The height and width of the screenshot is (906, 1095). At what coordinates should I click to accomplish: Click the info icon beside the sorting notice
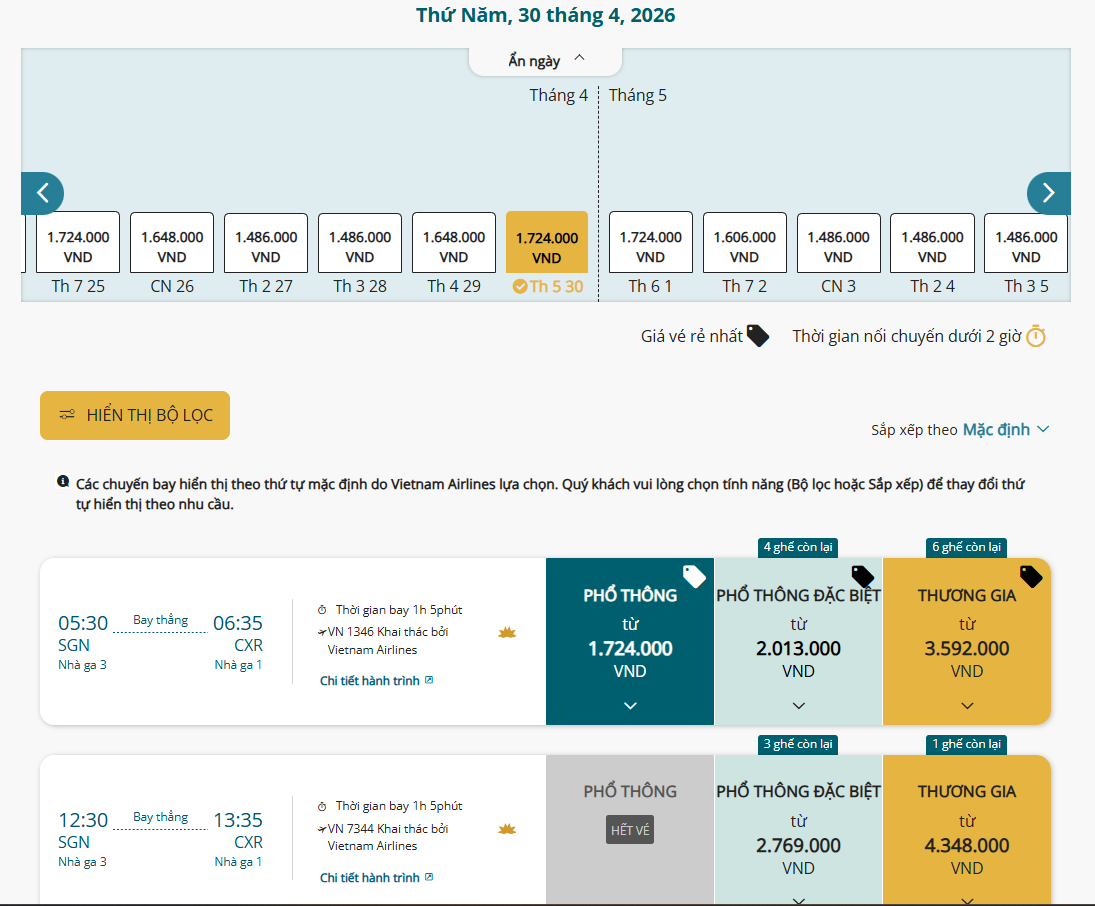pyautogui.click(x=63, y=483)
